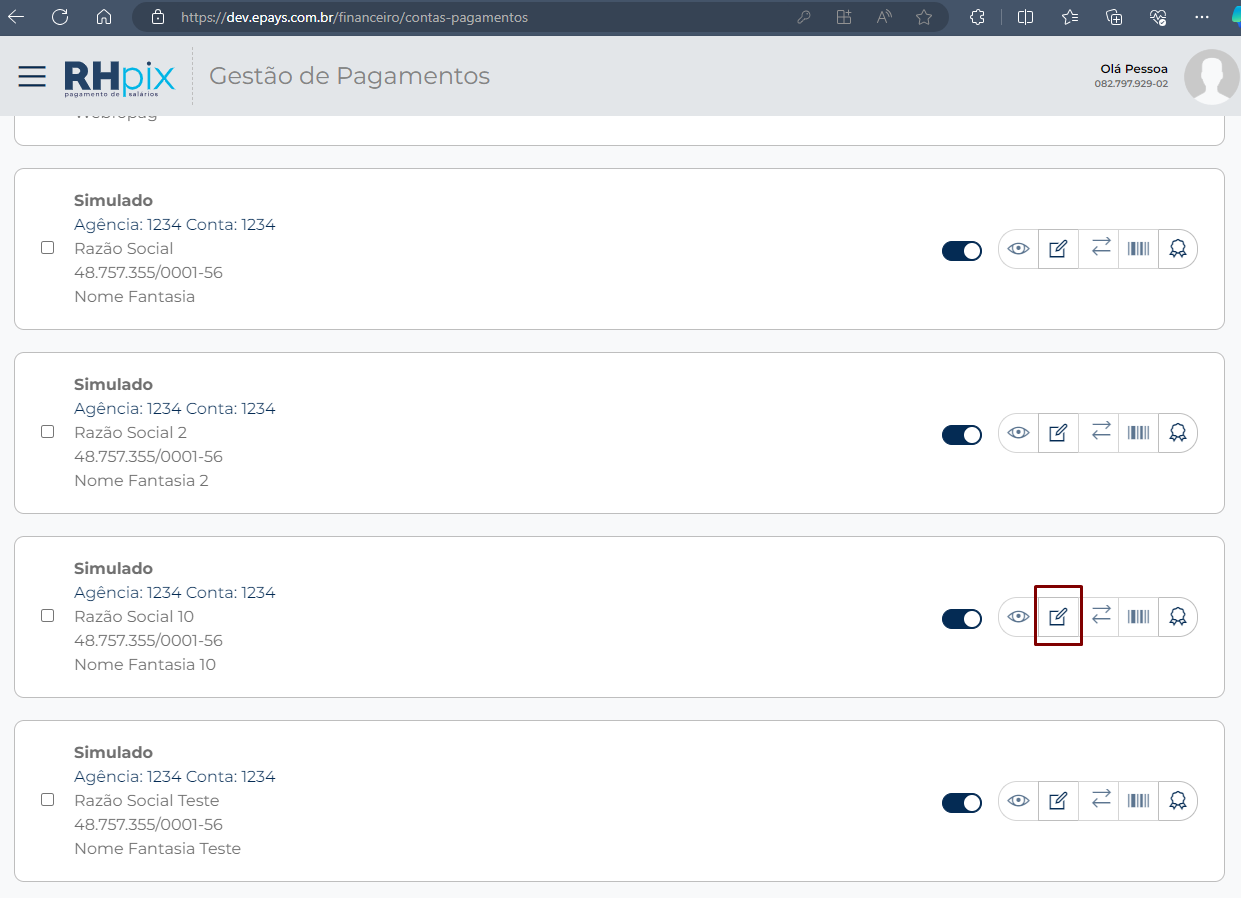Open the hamburger navigation menu

(32, 76)
